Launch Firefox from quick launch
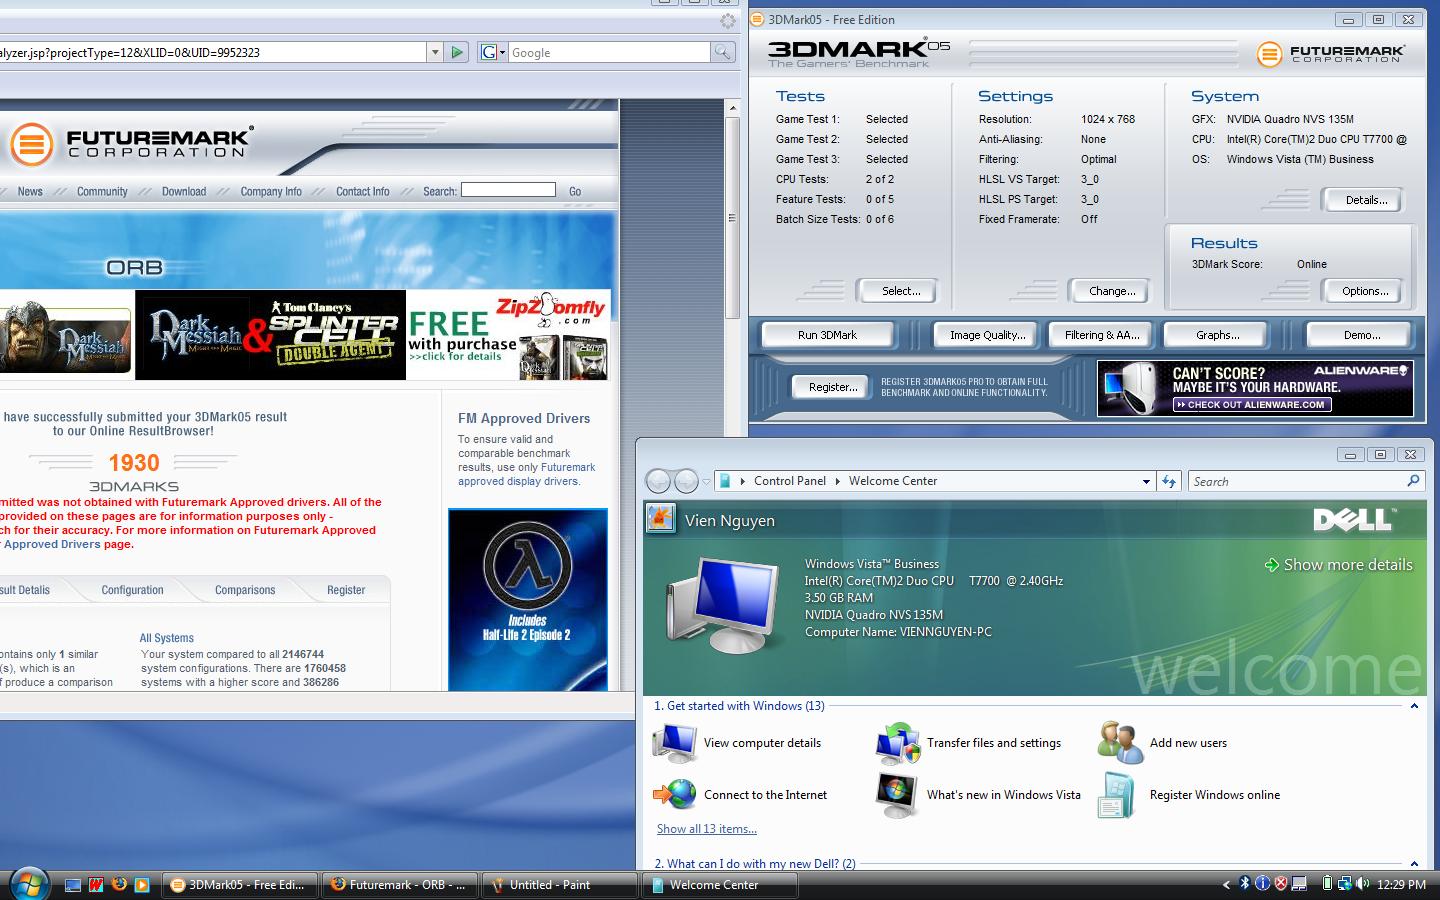The height and width of the screenshot is (900, 1440). (x=119, y=885)
